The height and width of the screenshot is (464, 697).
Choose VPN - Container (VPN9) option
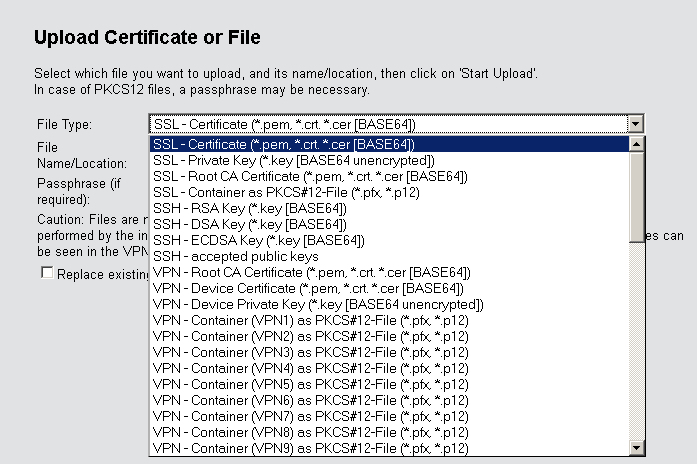tap(310, 448)
